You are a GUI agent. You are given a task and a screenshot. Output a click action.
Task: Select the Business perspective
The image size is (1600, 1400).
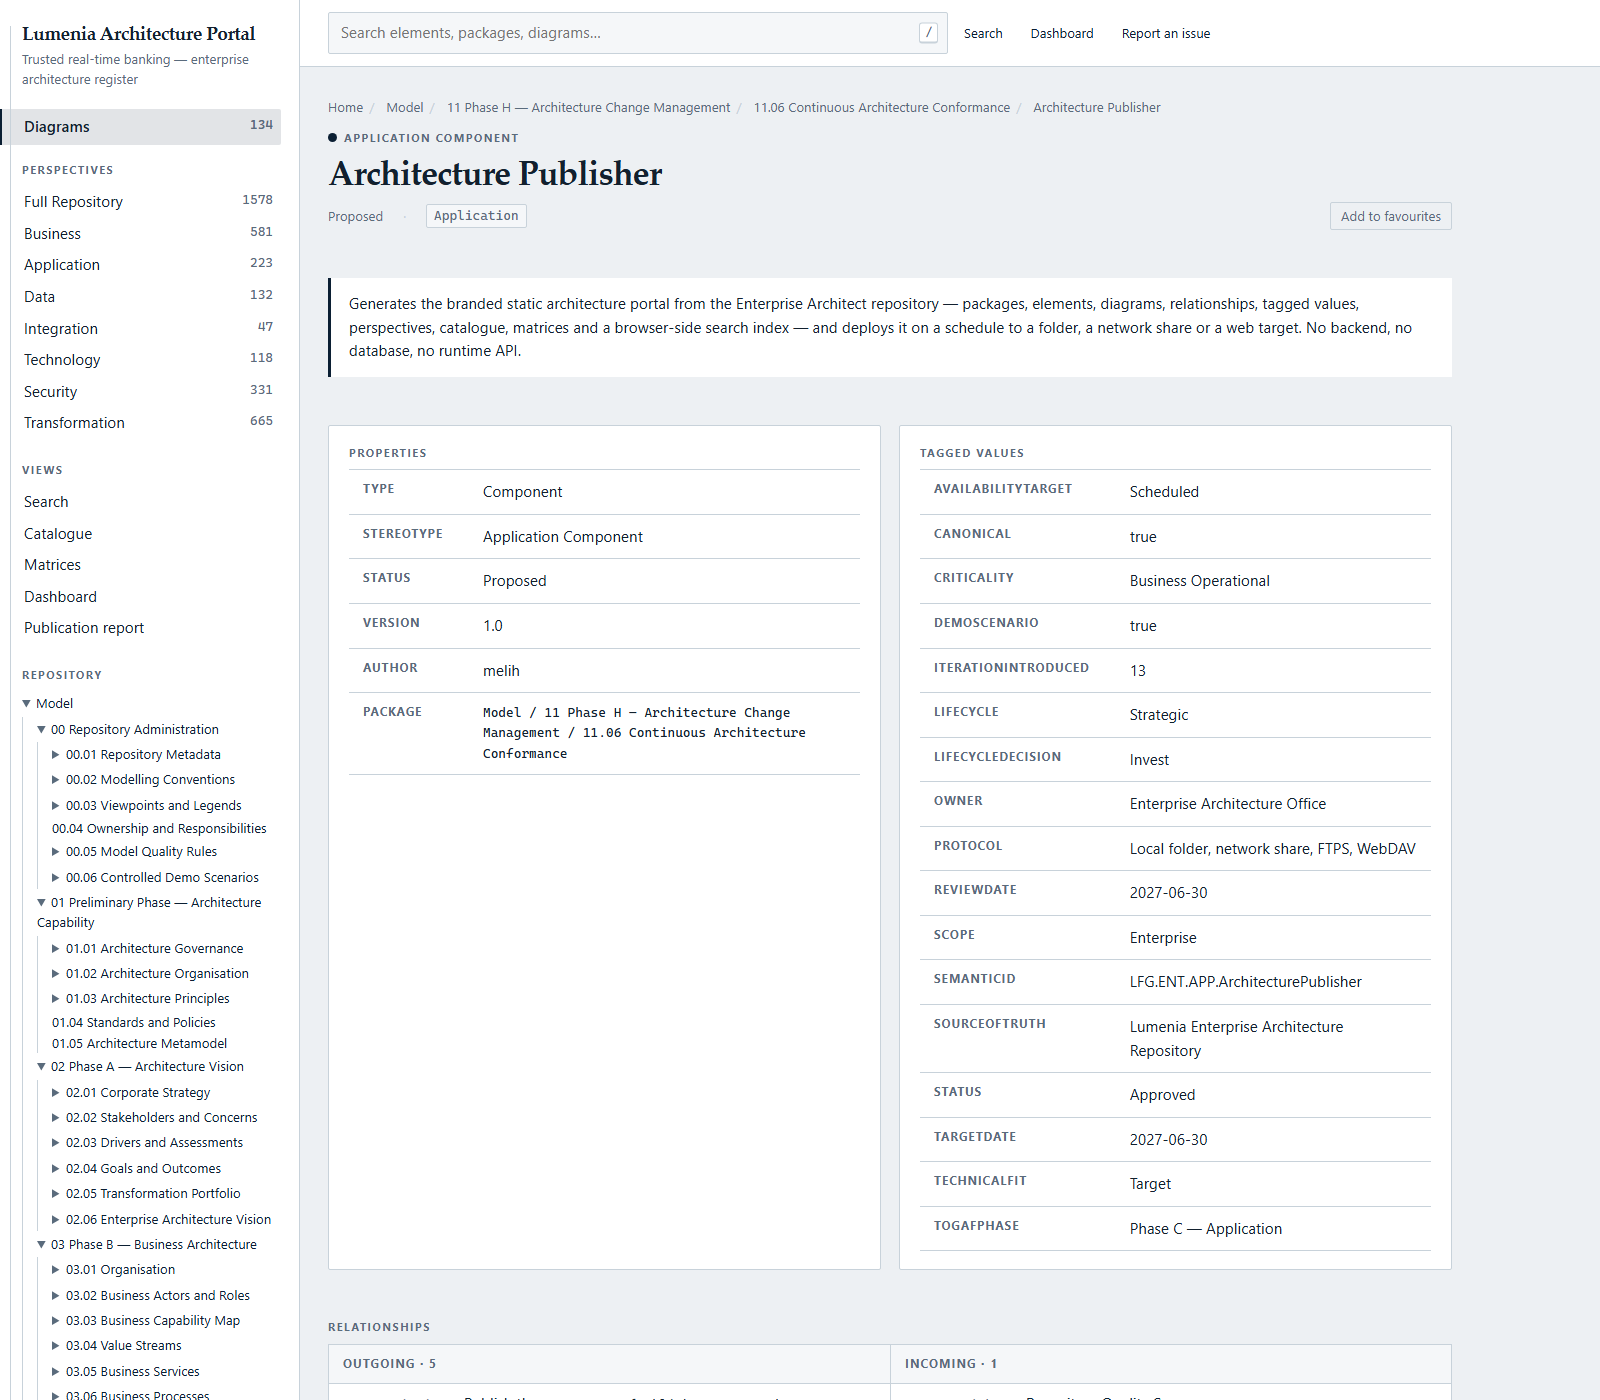(x=147, y=234)
